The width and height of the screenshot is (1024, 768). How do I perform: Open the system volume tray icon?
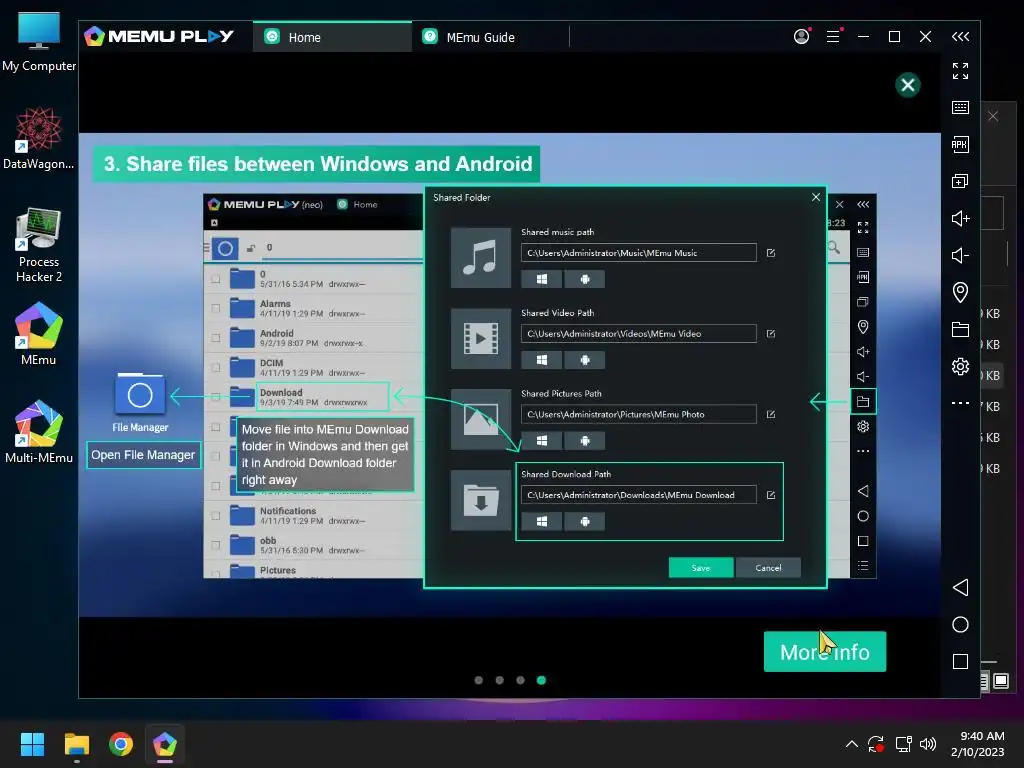tap(927, 744)
